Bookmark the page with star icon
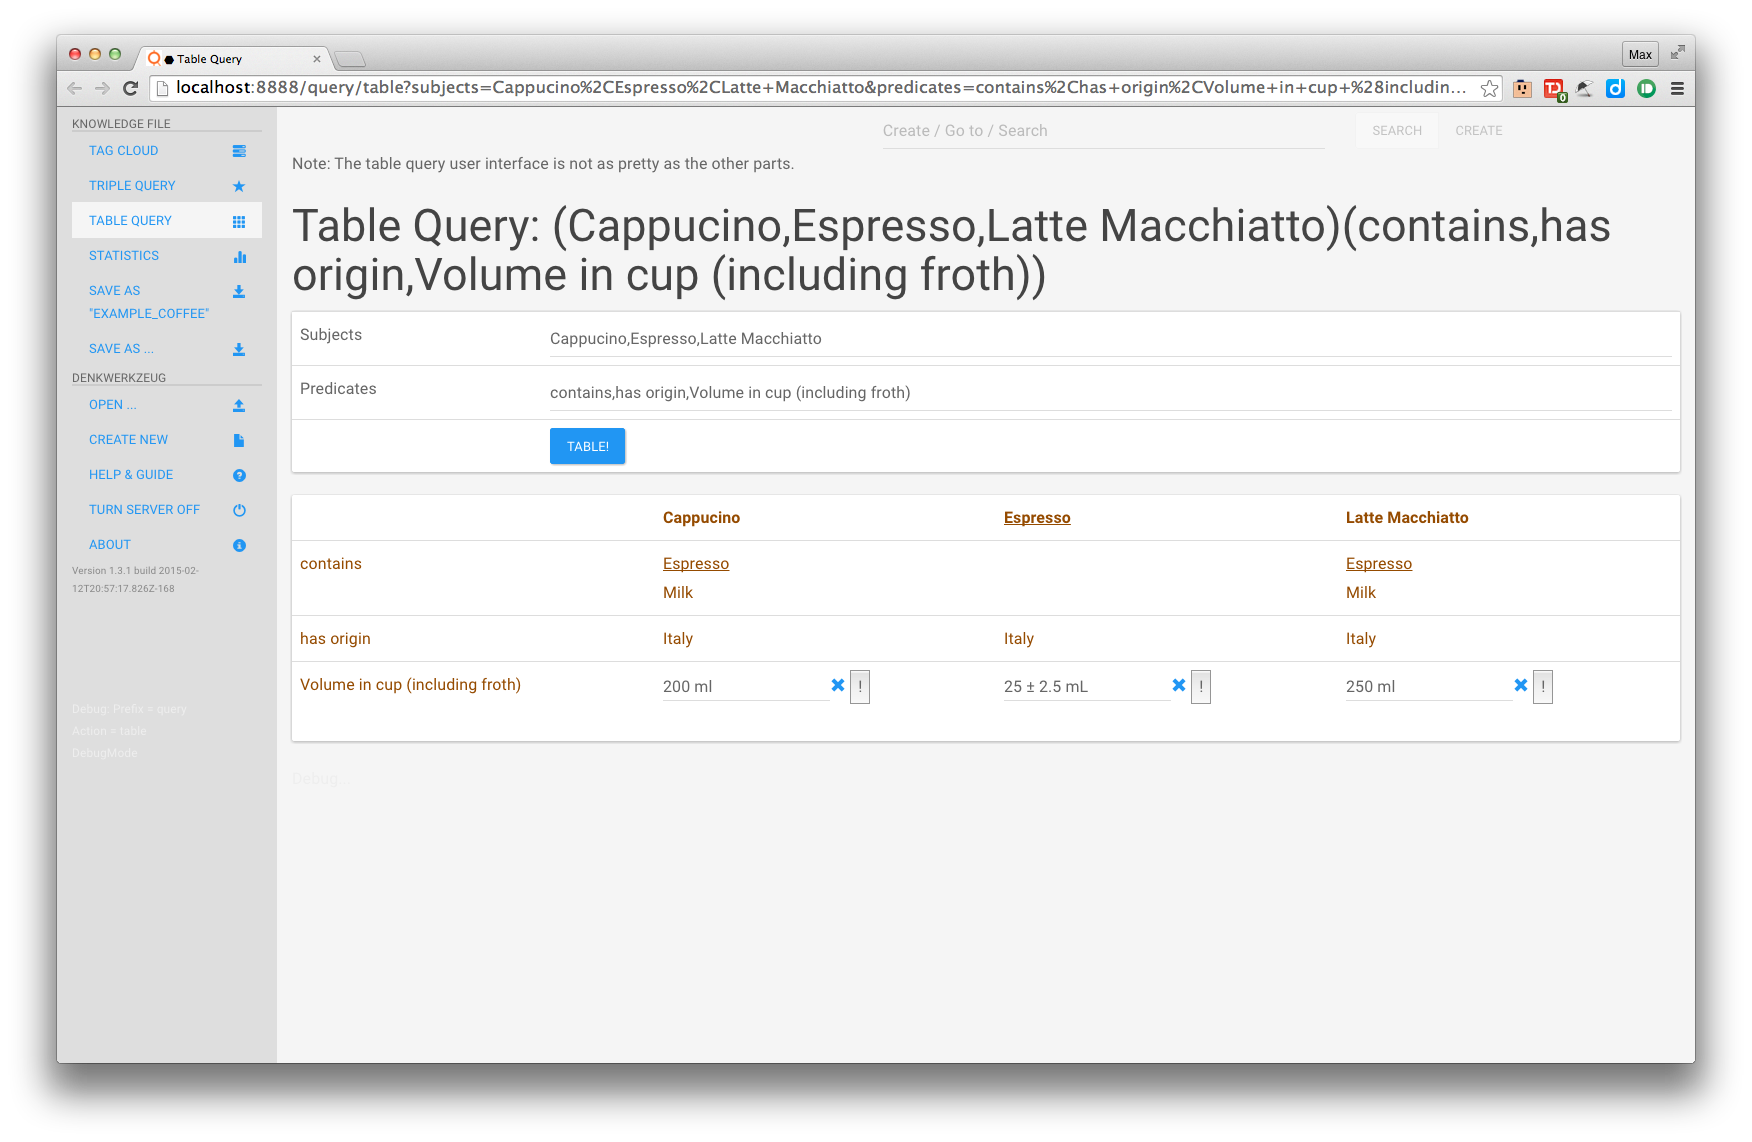 (x=1489, y=89)
